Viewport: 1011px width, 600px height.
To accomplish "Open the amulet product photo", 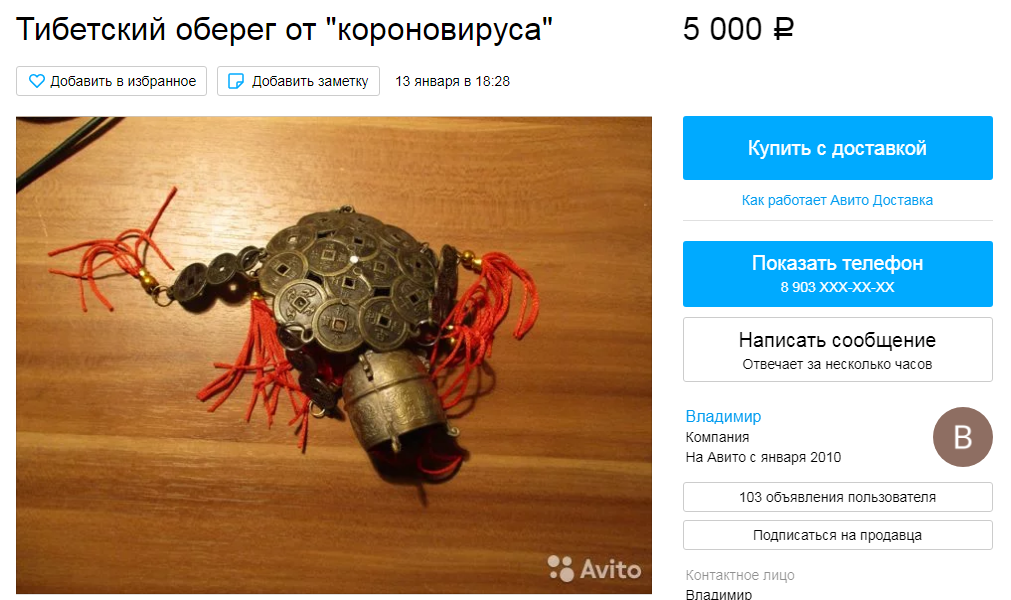I will [334, 355].
